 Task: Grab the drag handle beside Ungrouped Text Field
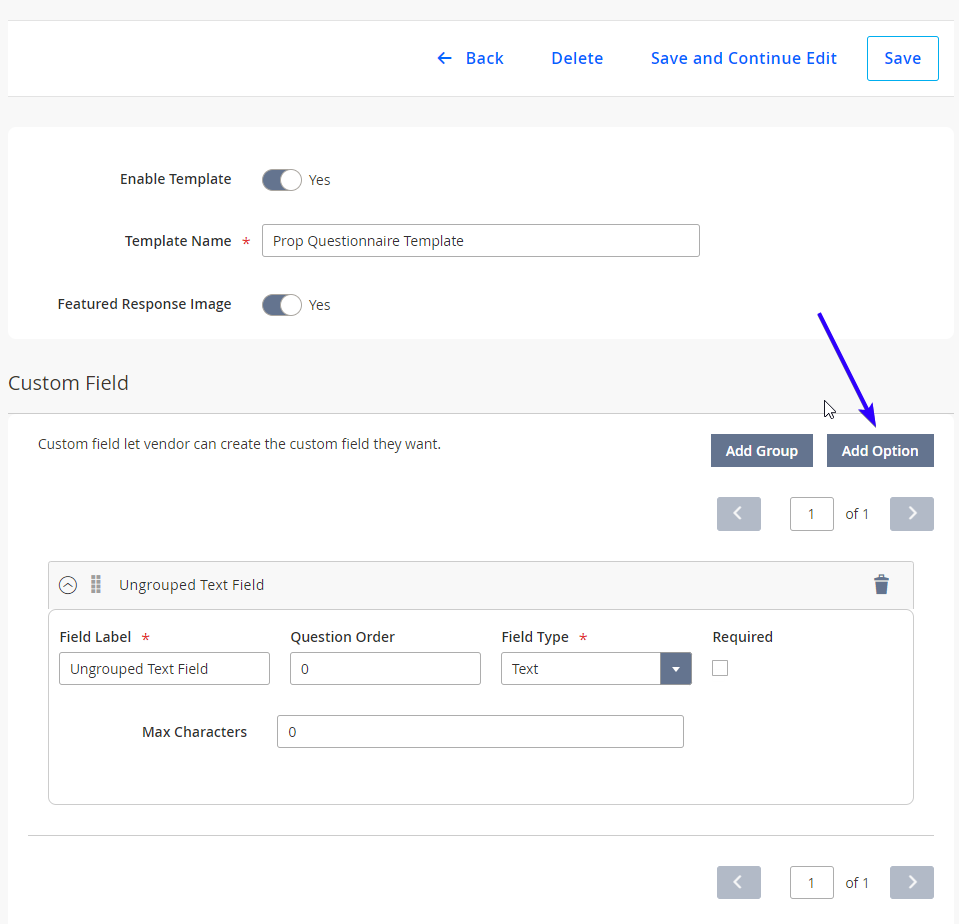pos(96,585)
